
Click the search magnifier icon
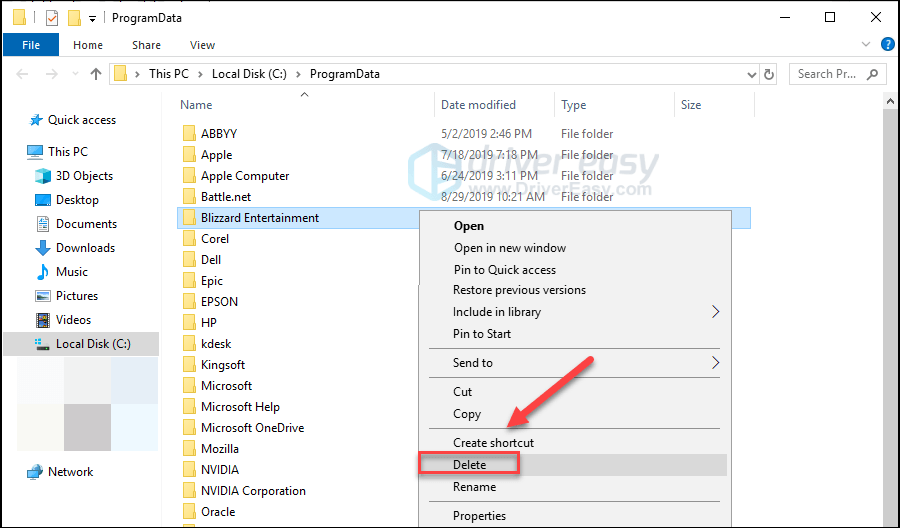coord(872,74)
